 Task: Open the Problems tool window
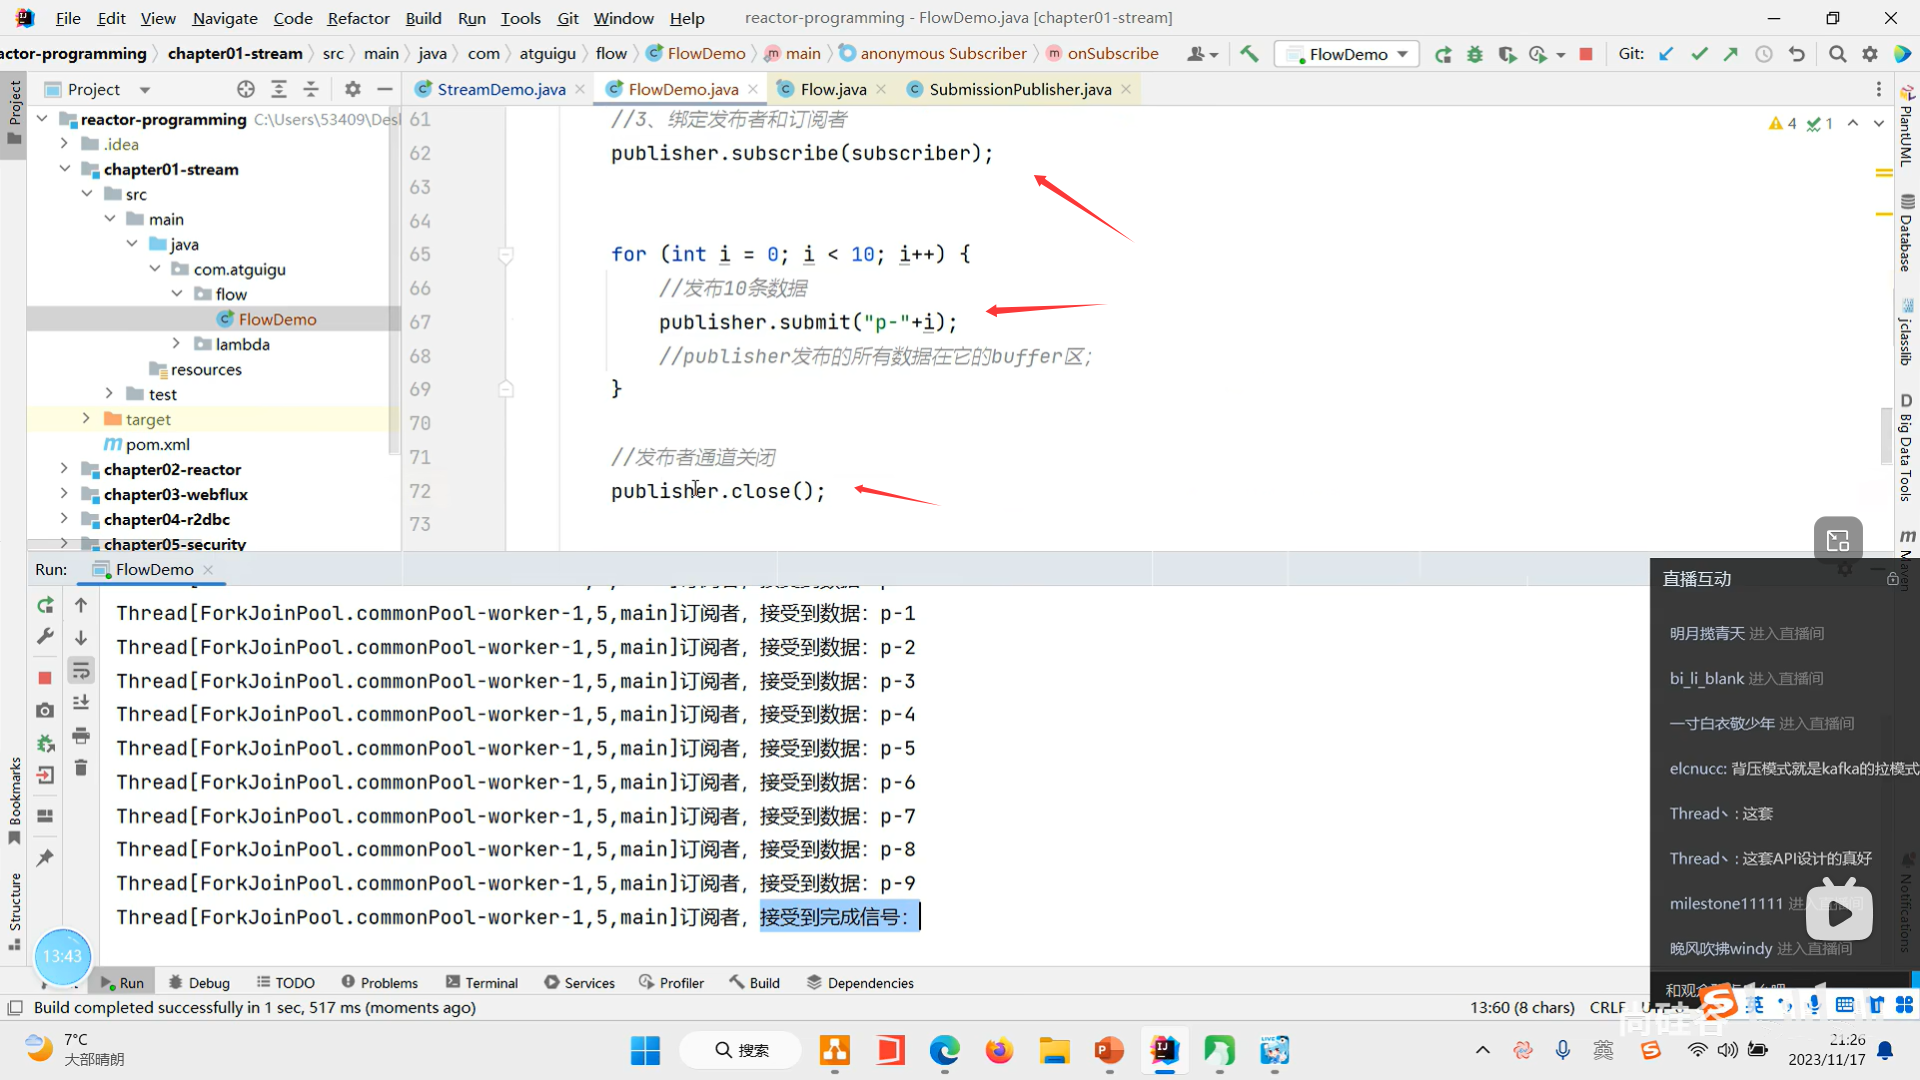379,983
